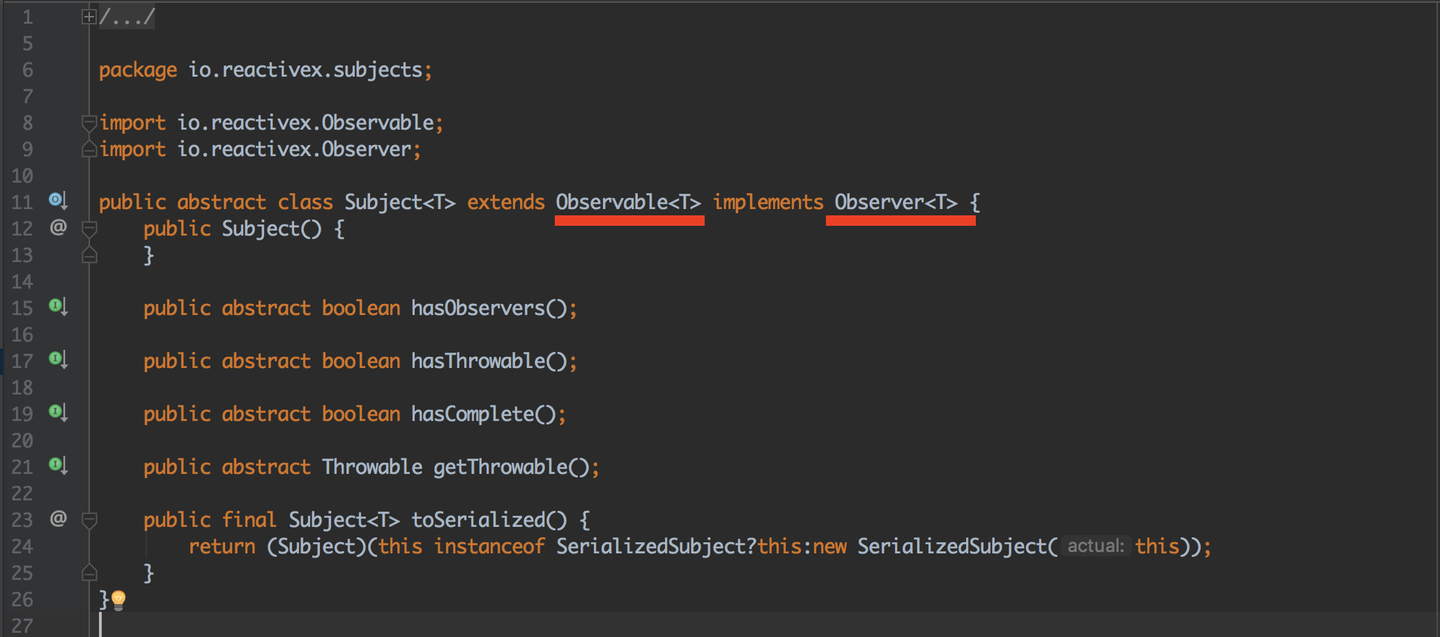Click the fold end marker on line 25

coord(89,573)
